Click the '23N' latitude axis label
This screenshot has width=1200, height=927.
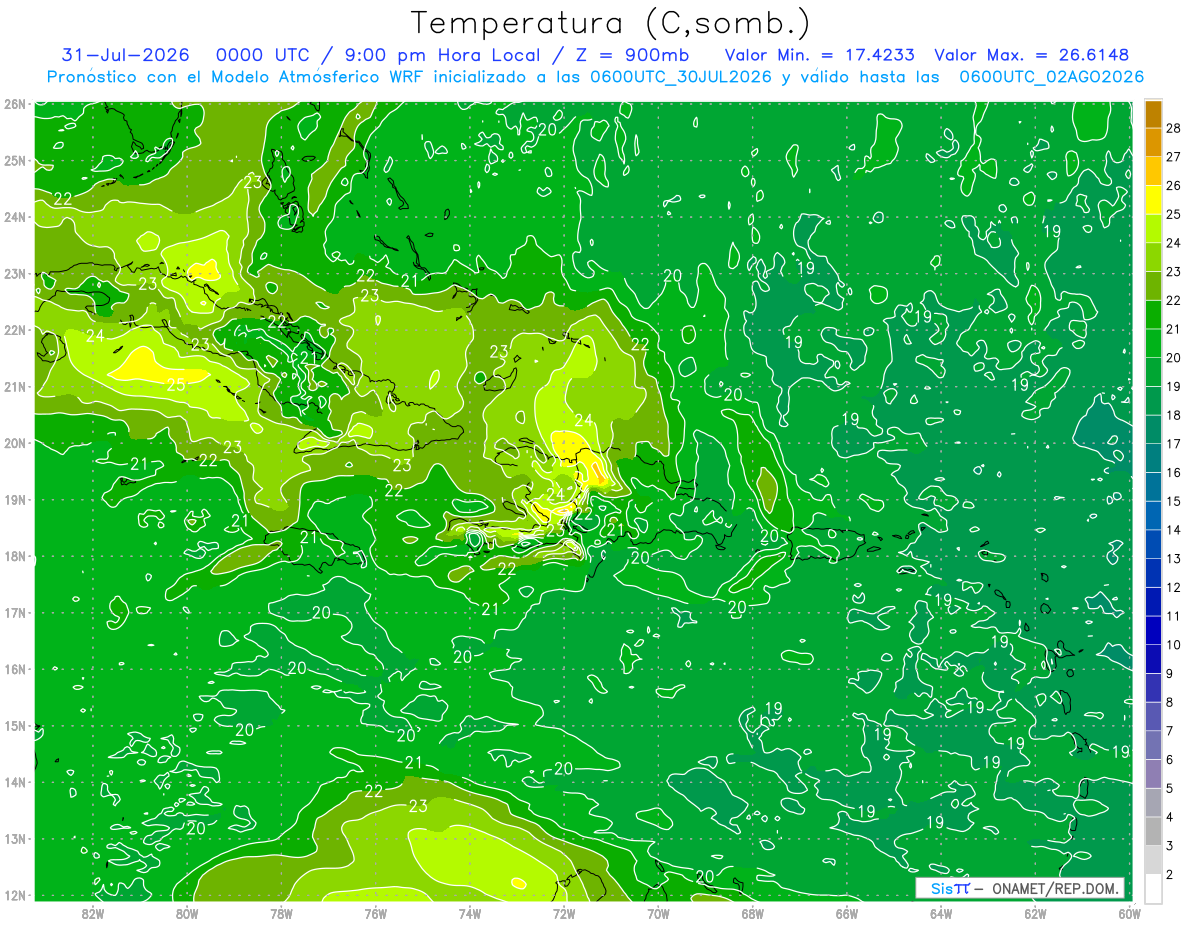click(15, 273)
